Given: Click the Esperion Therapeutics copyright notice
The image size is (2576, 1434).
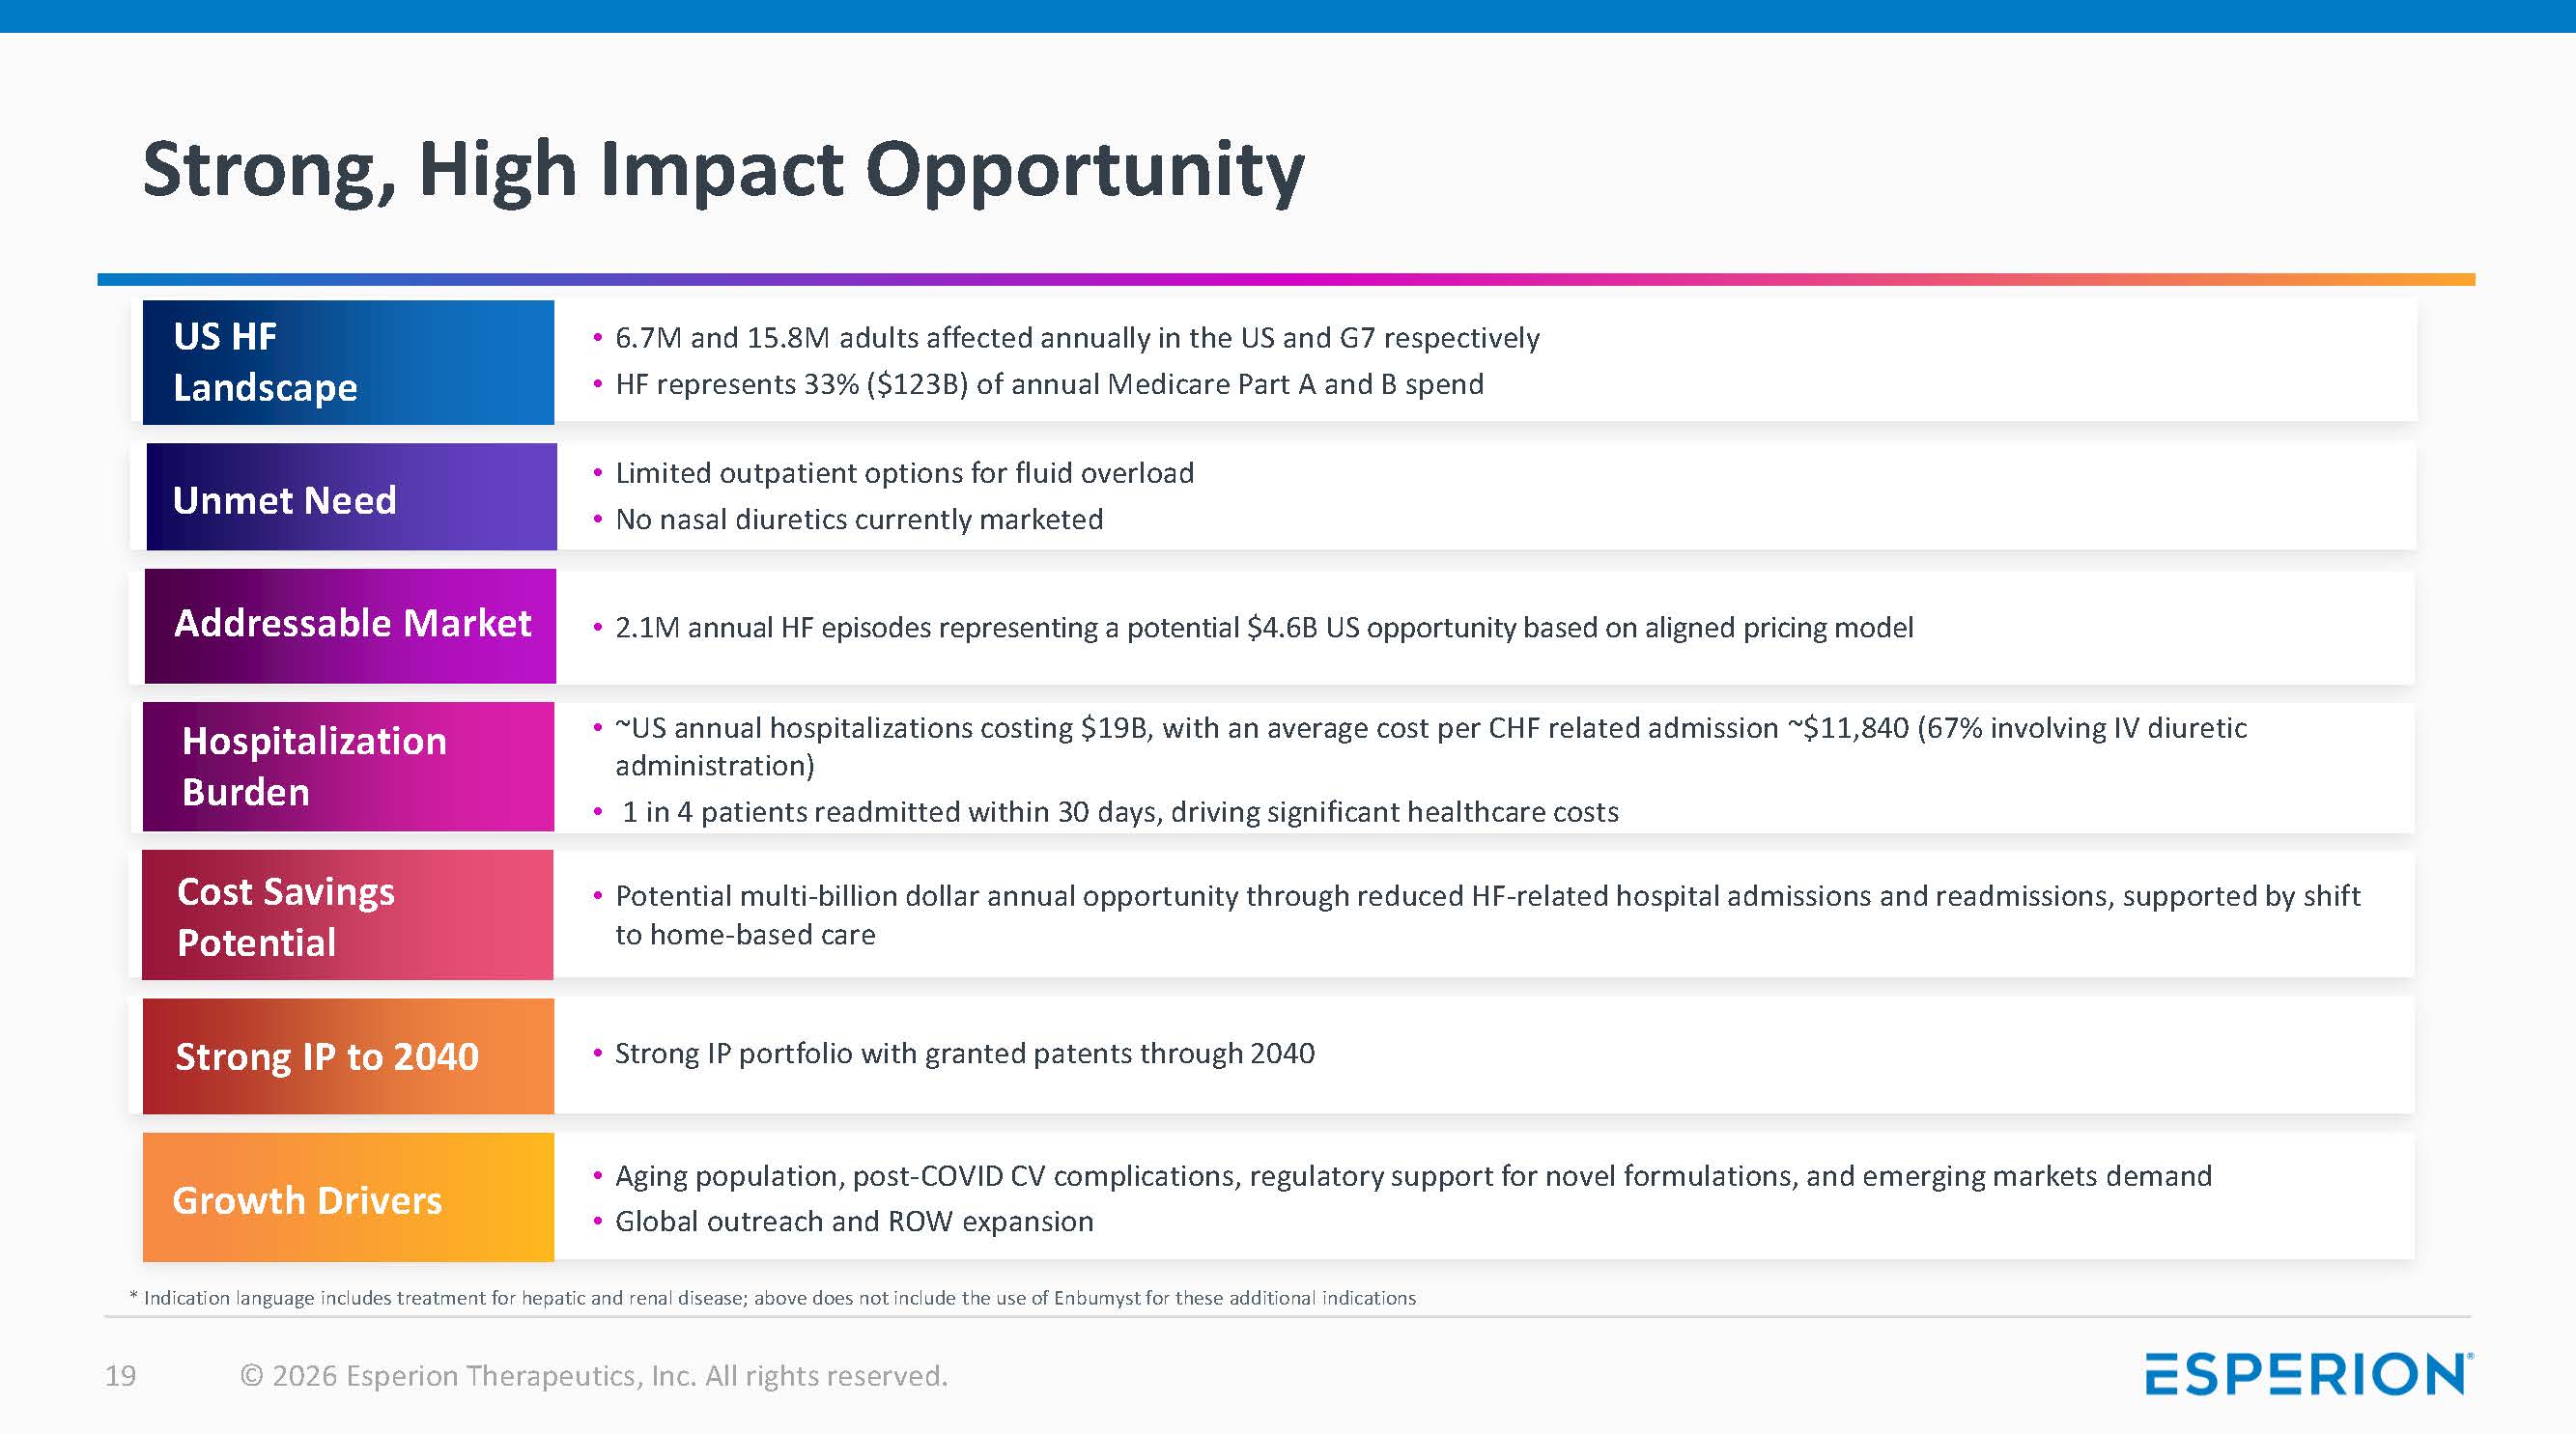Looking at the screenshot, I should tap(593, 1376).
